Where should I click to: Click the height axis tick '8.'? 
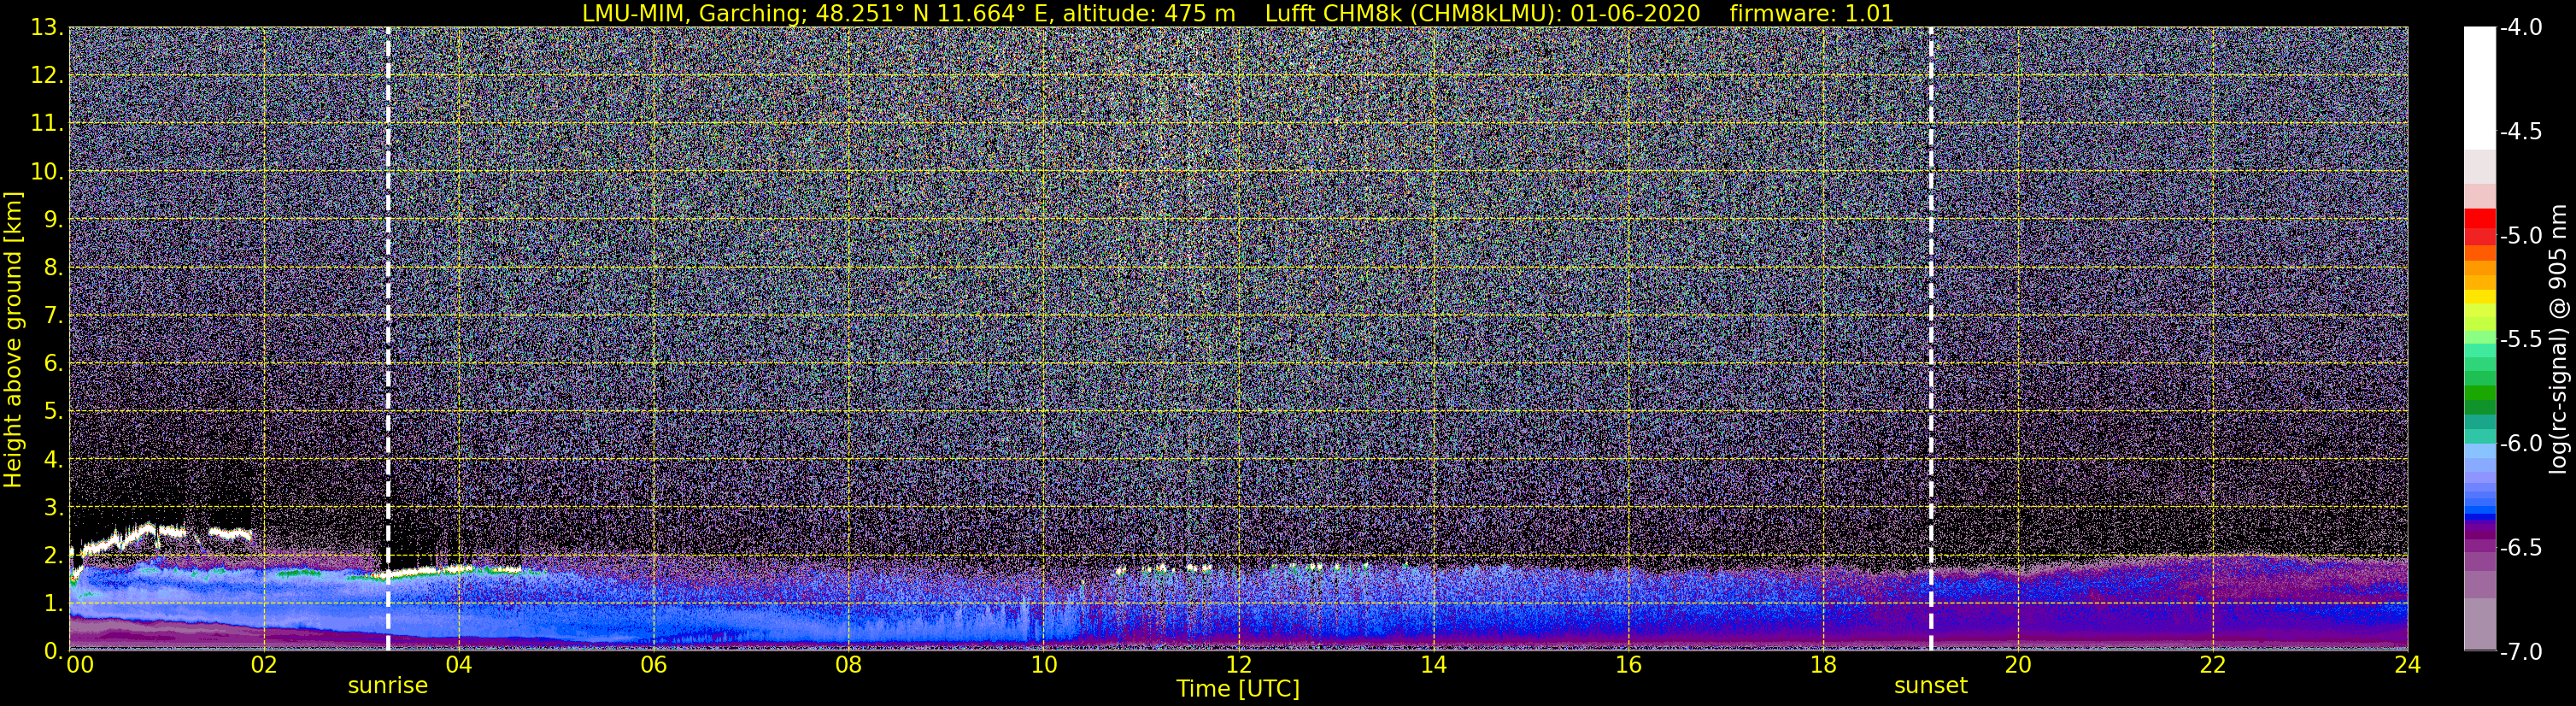[x=53, y=268]
